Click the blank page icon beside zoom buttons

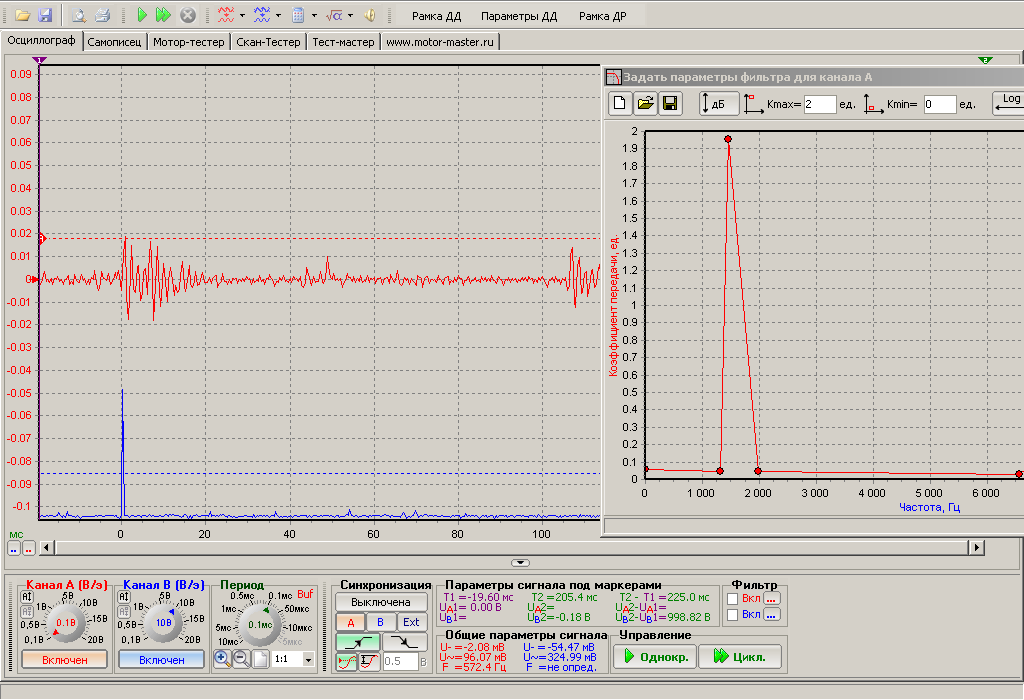click(261, 659)
